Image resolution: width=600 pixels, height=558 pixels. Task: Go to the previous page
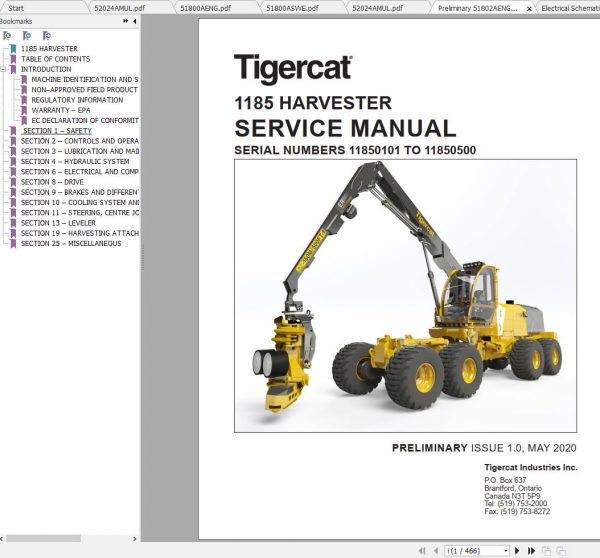(436, 551)
